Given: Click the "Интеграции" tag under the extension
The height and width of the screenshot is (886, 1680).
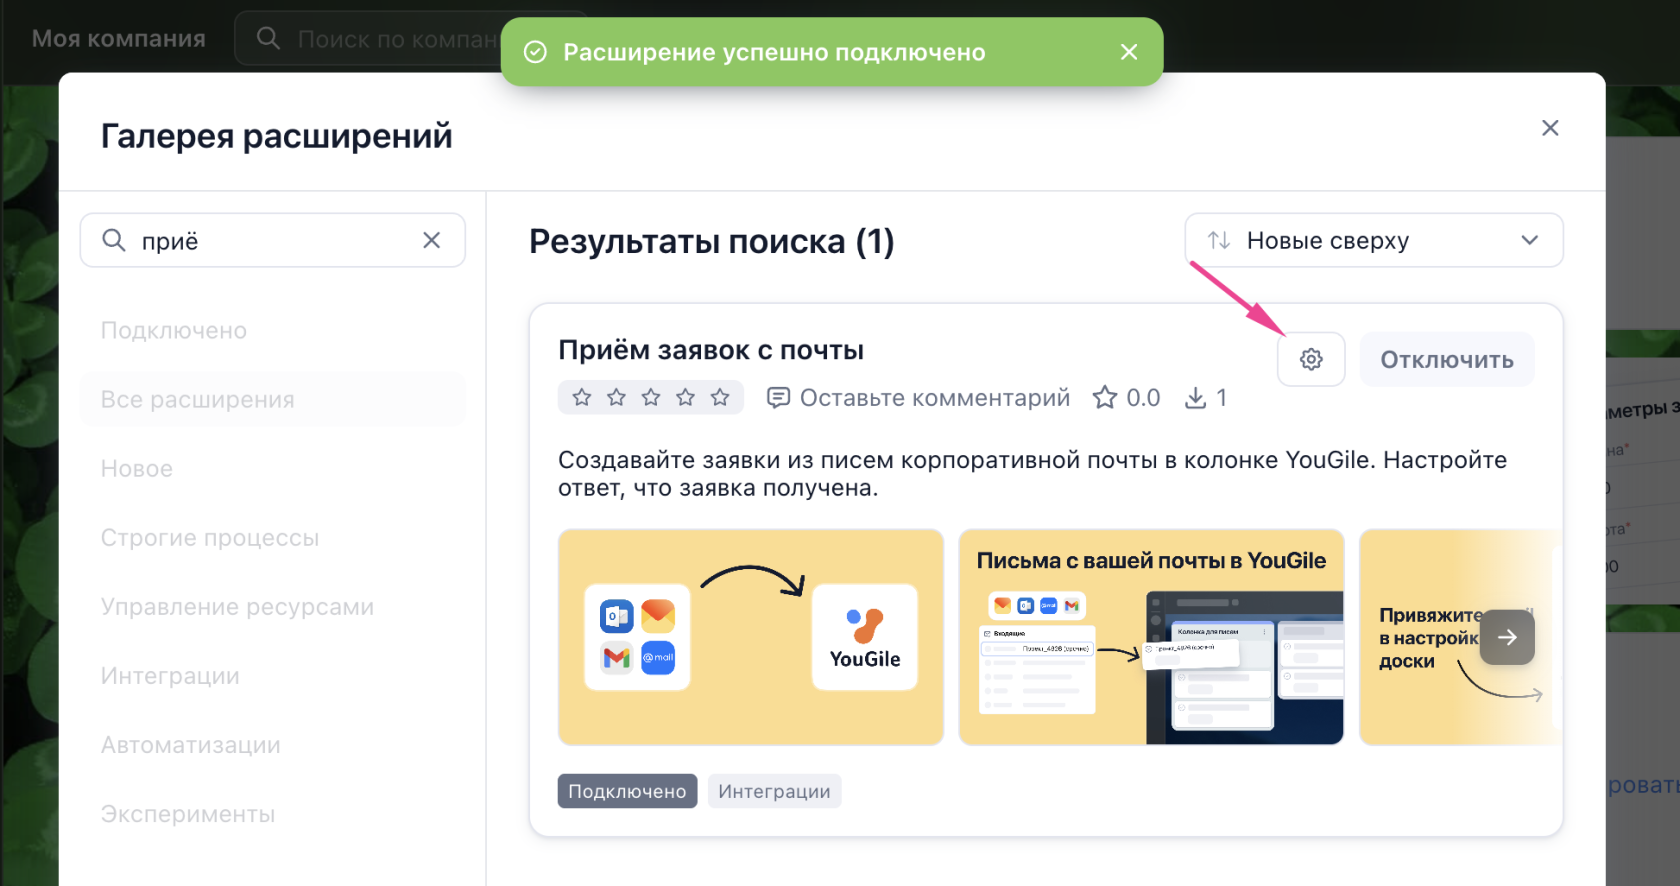Looking at the screenshot, I should [x=774, y=791].
